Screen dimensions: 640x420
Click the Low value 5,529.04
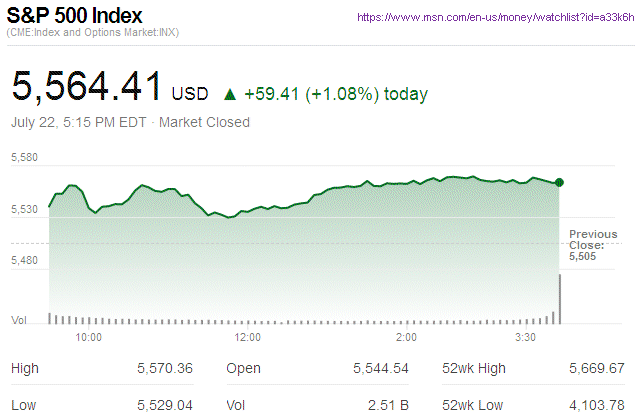pyautogui.click(x=165, y=405)
